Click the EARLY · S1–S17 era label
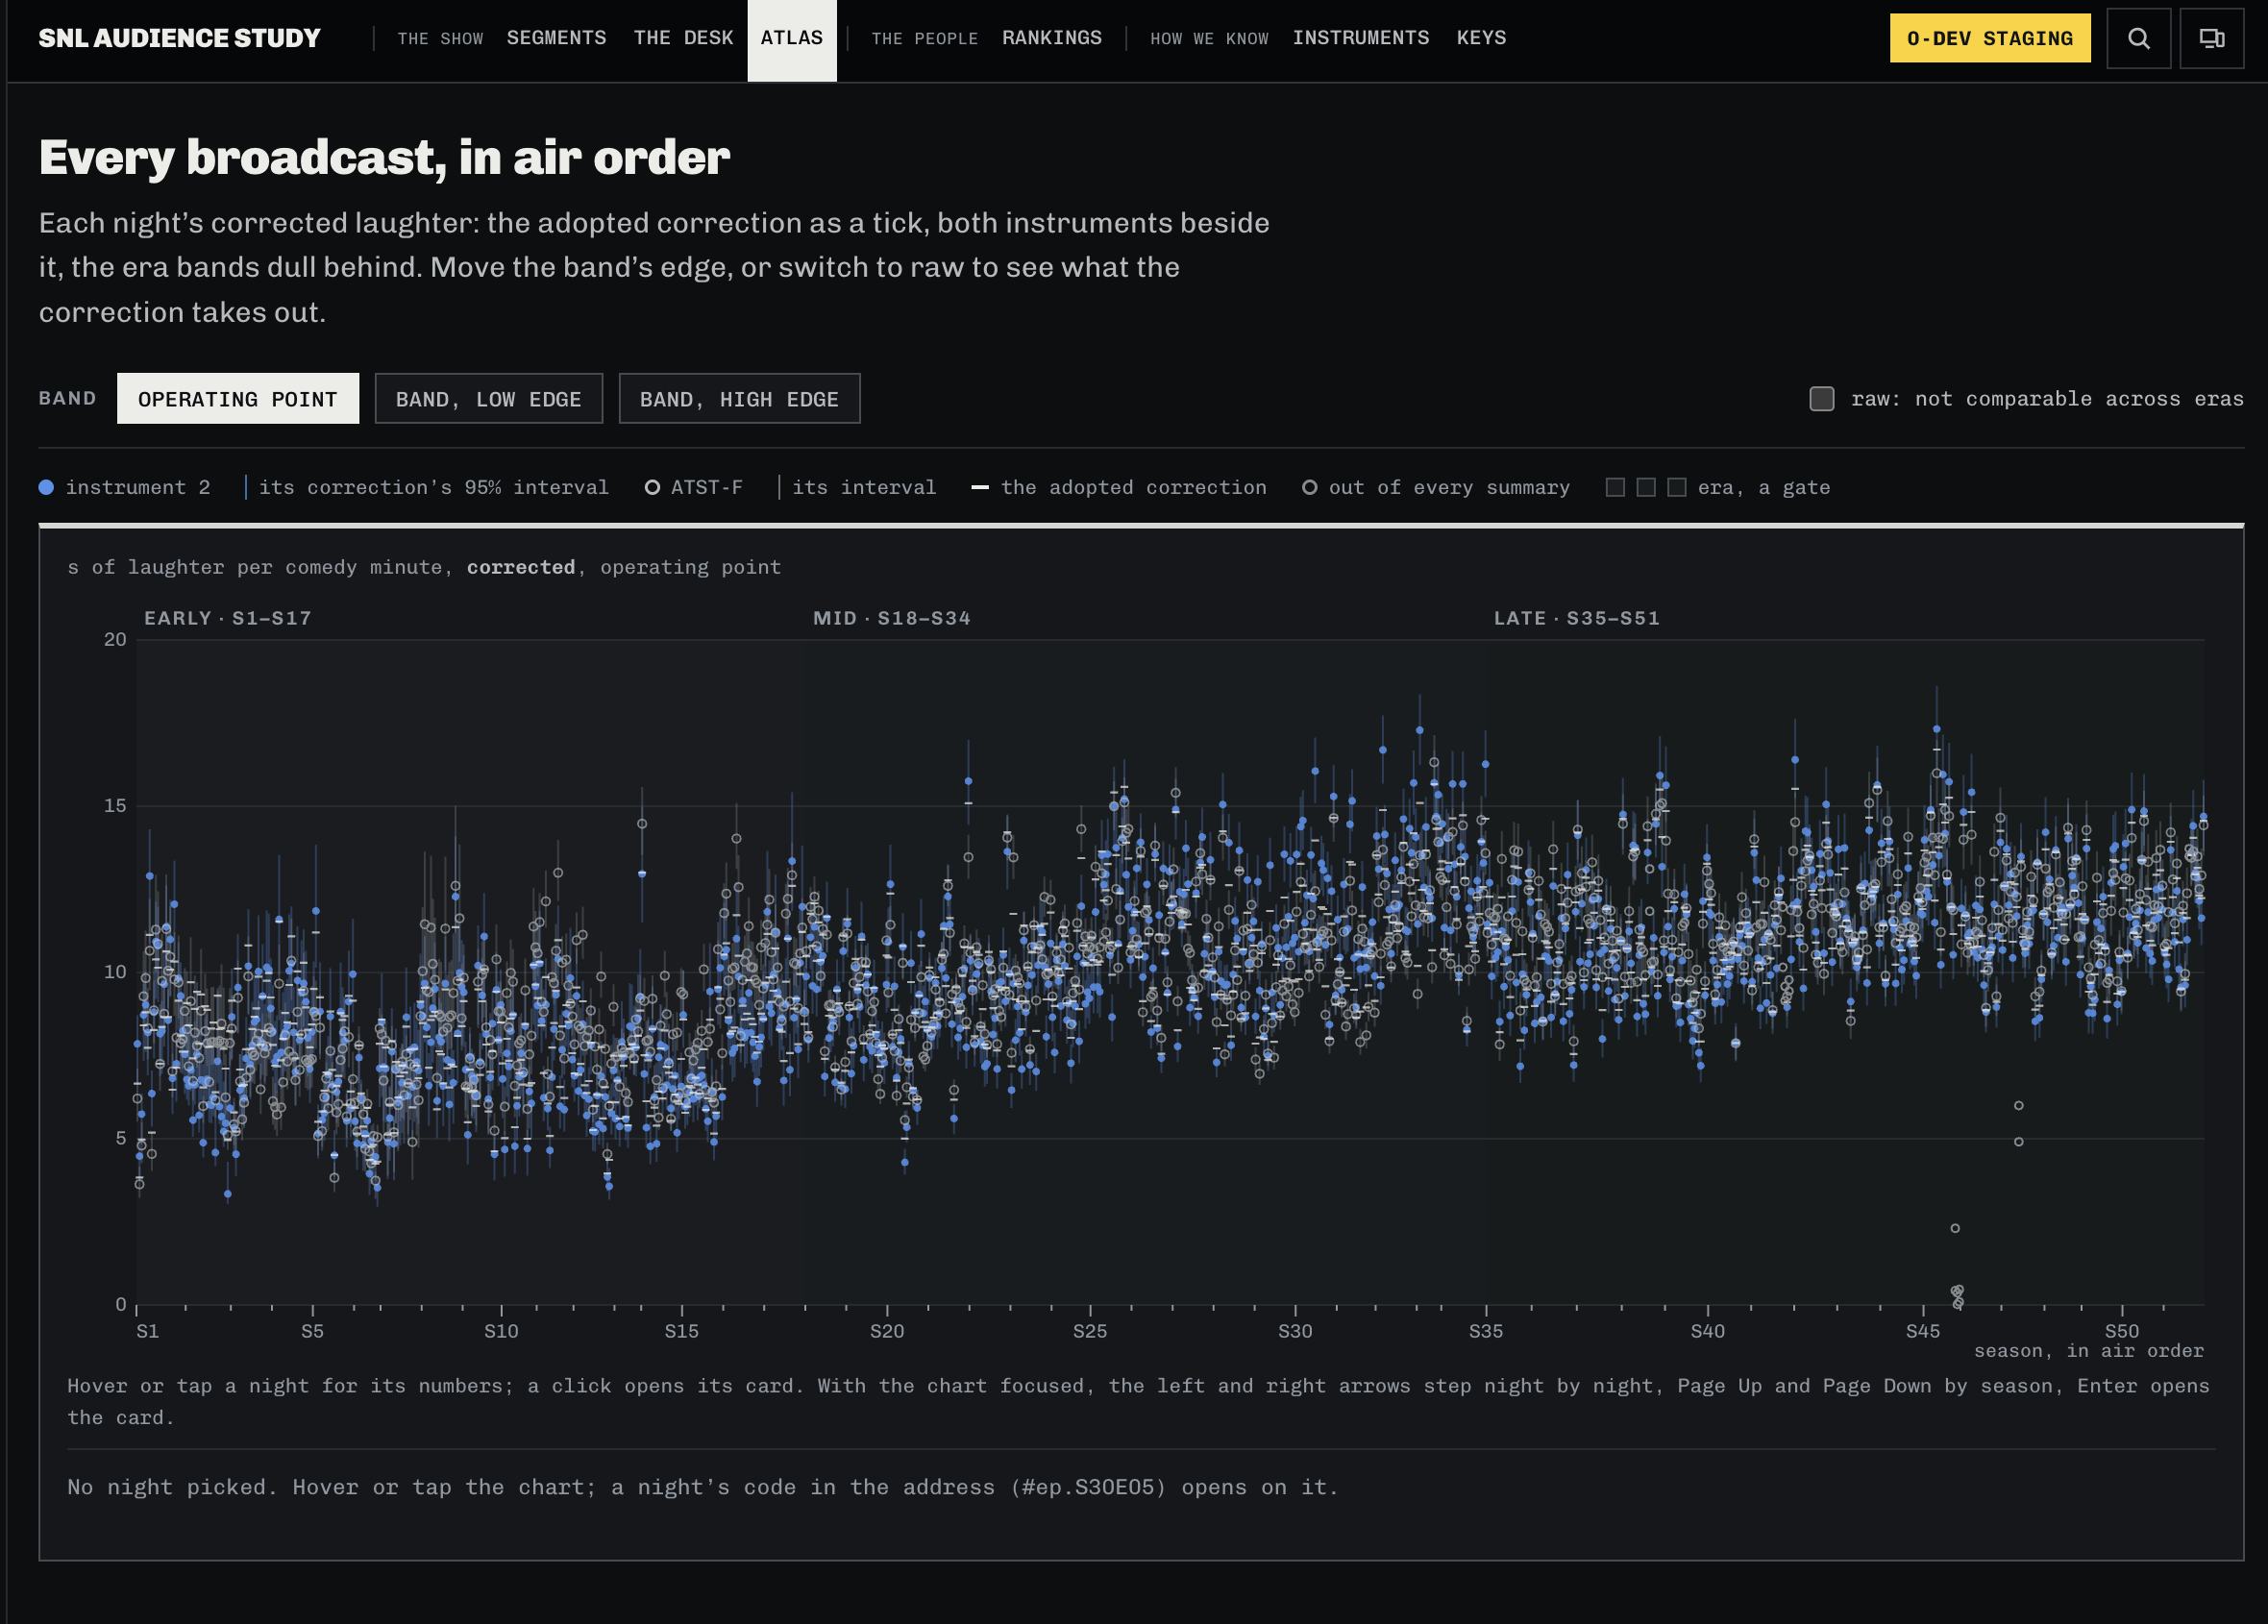The image size is (2268, 1624). click(228, 618)
